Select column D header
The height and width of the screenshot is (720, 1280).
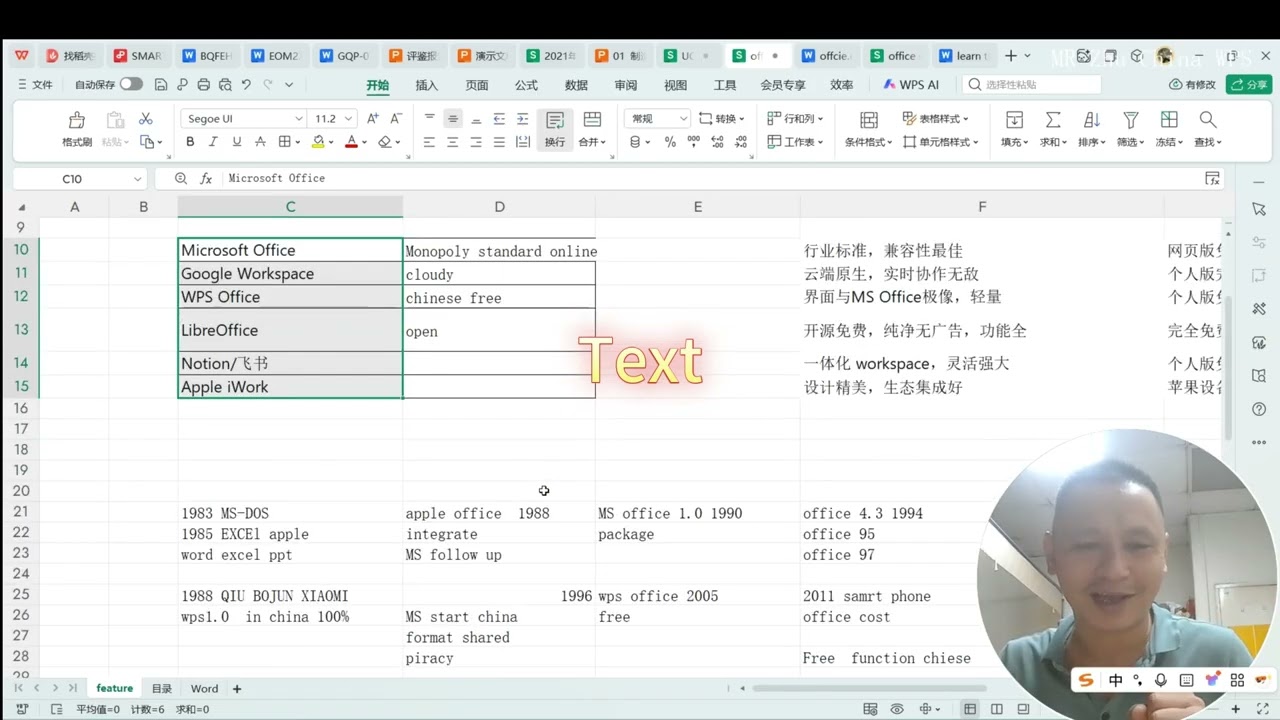tap(499, 207)
